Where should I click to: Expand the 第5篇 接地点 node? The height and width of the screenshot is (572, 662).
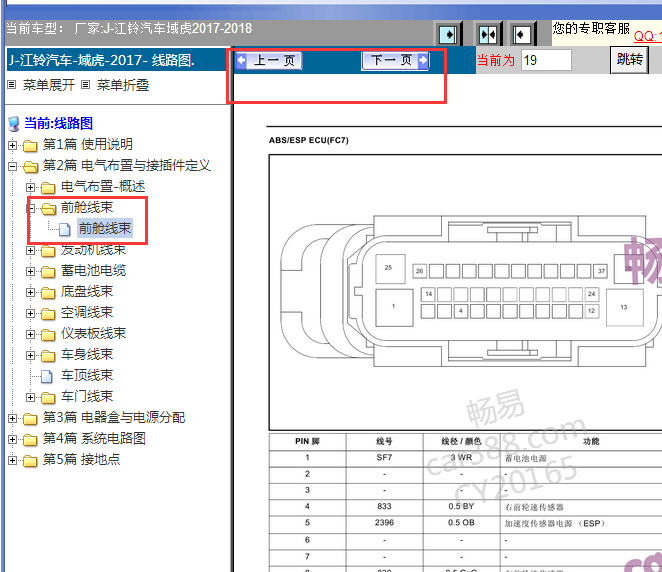click(x=12, y=460)
